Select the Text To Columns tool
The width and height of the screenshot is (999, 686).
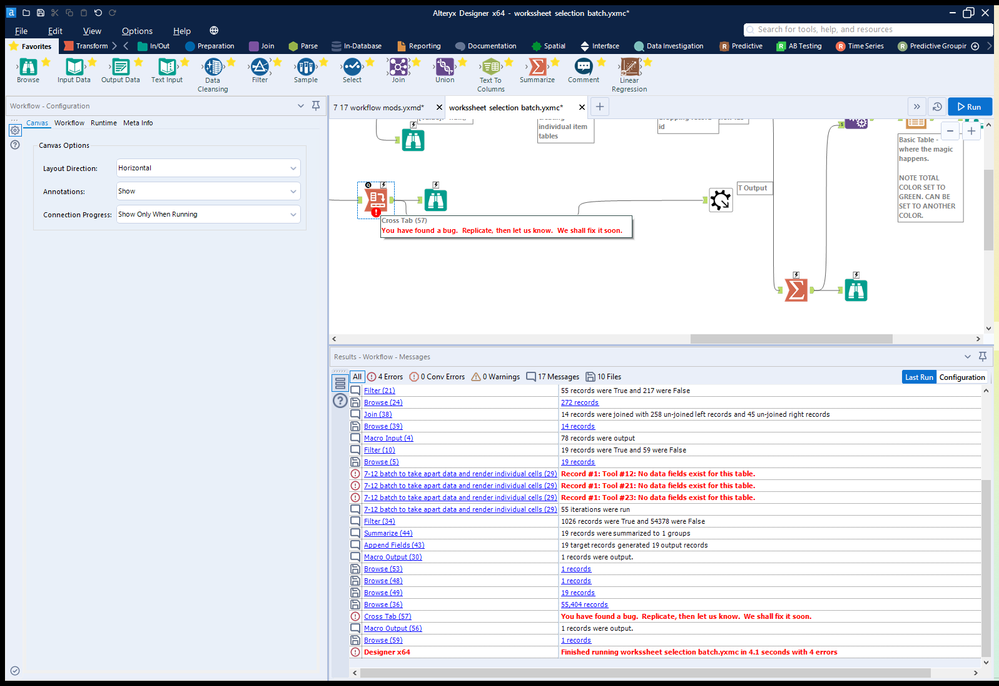click(490, 67)
